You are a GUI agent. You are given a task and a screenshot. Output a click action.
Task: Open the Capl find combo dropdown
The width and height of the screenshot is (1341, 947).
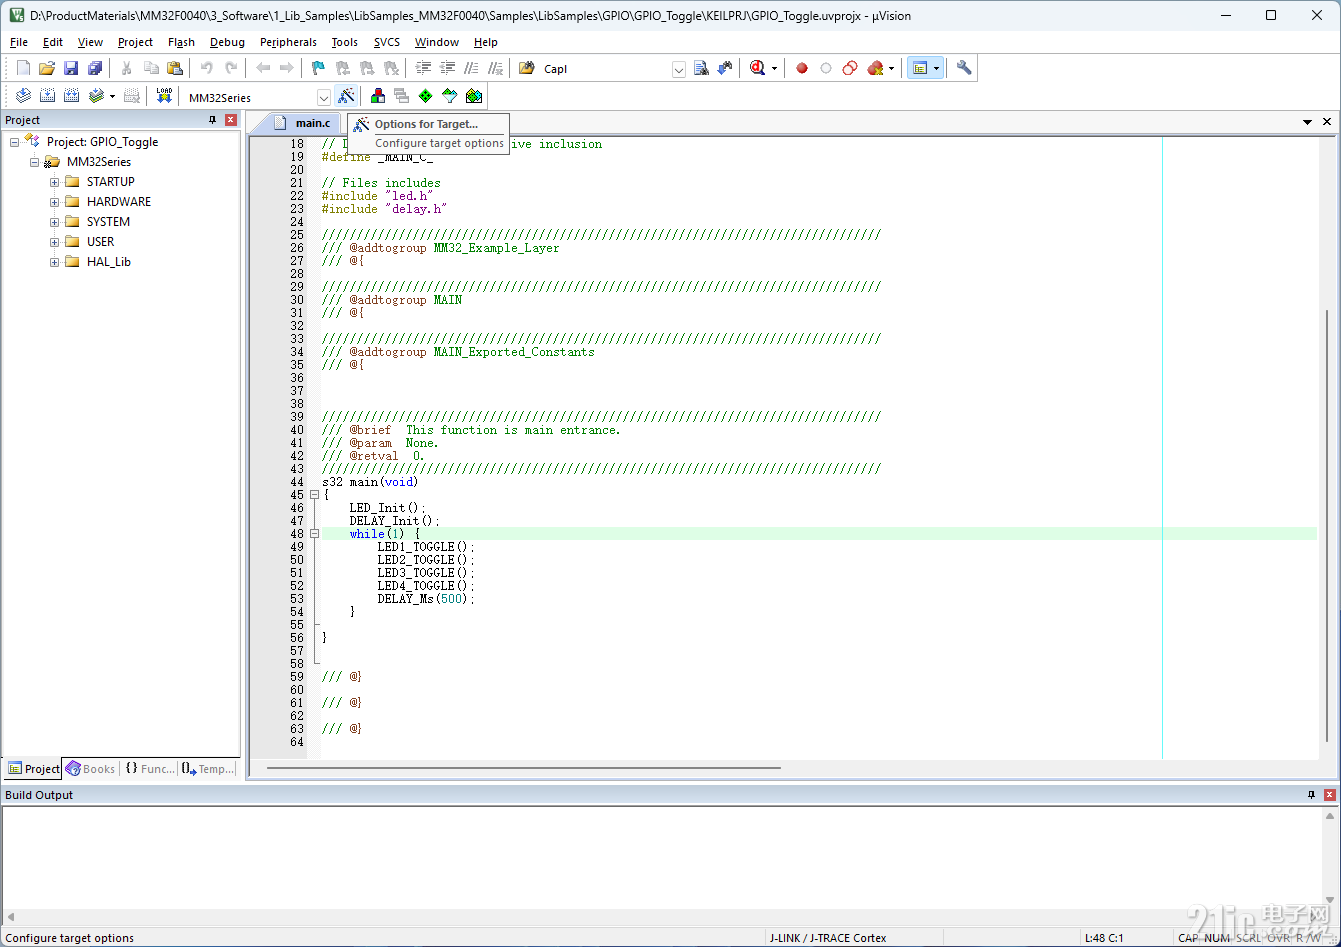coord(679,69)
